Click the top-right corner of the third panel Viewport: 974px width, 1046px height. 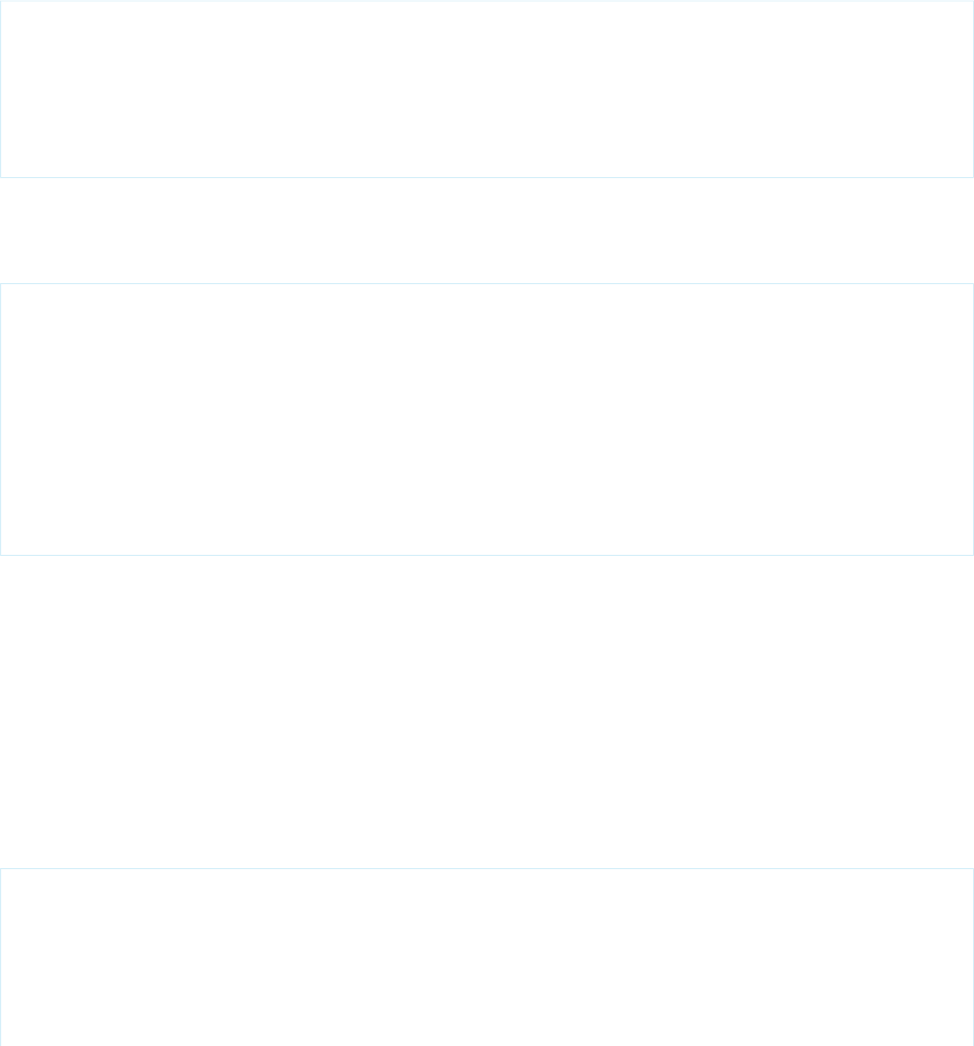click(973, 869)
